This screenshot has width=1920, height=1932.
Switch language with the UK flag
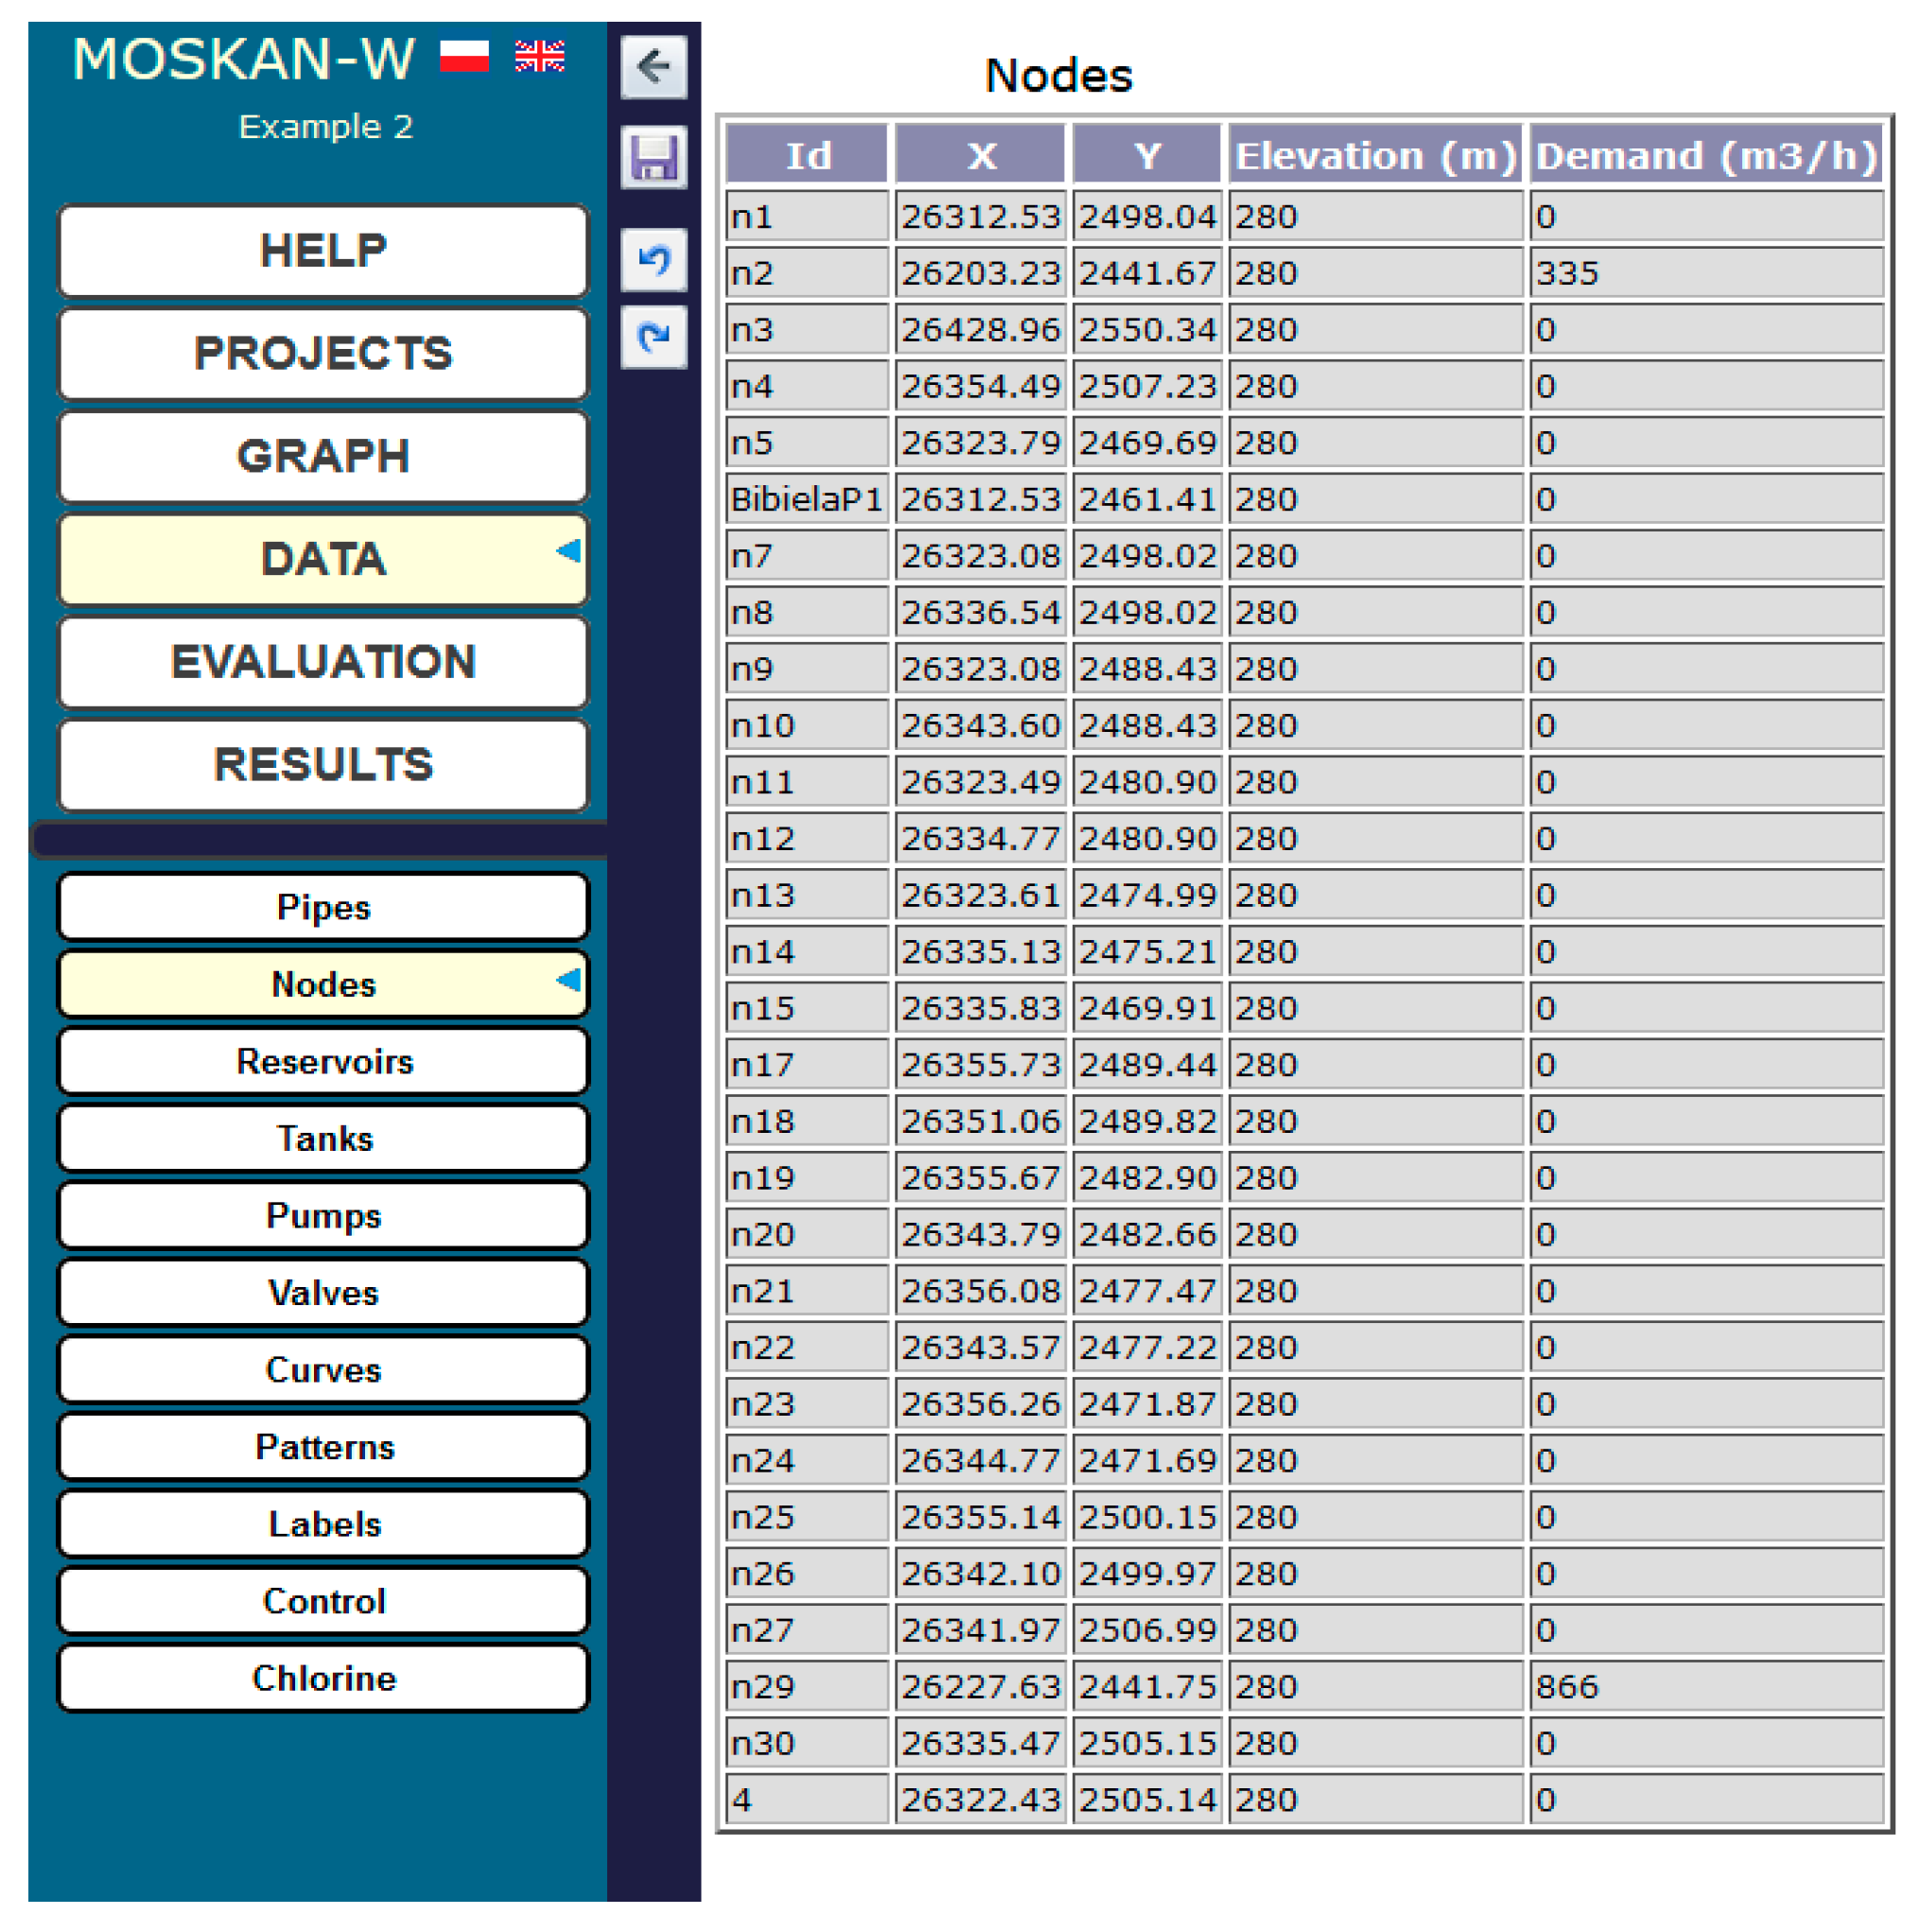point(539,56)
